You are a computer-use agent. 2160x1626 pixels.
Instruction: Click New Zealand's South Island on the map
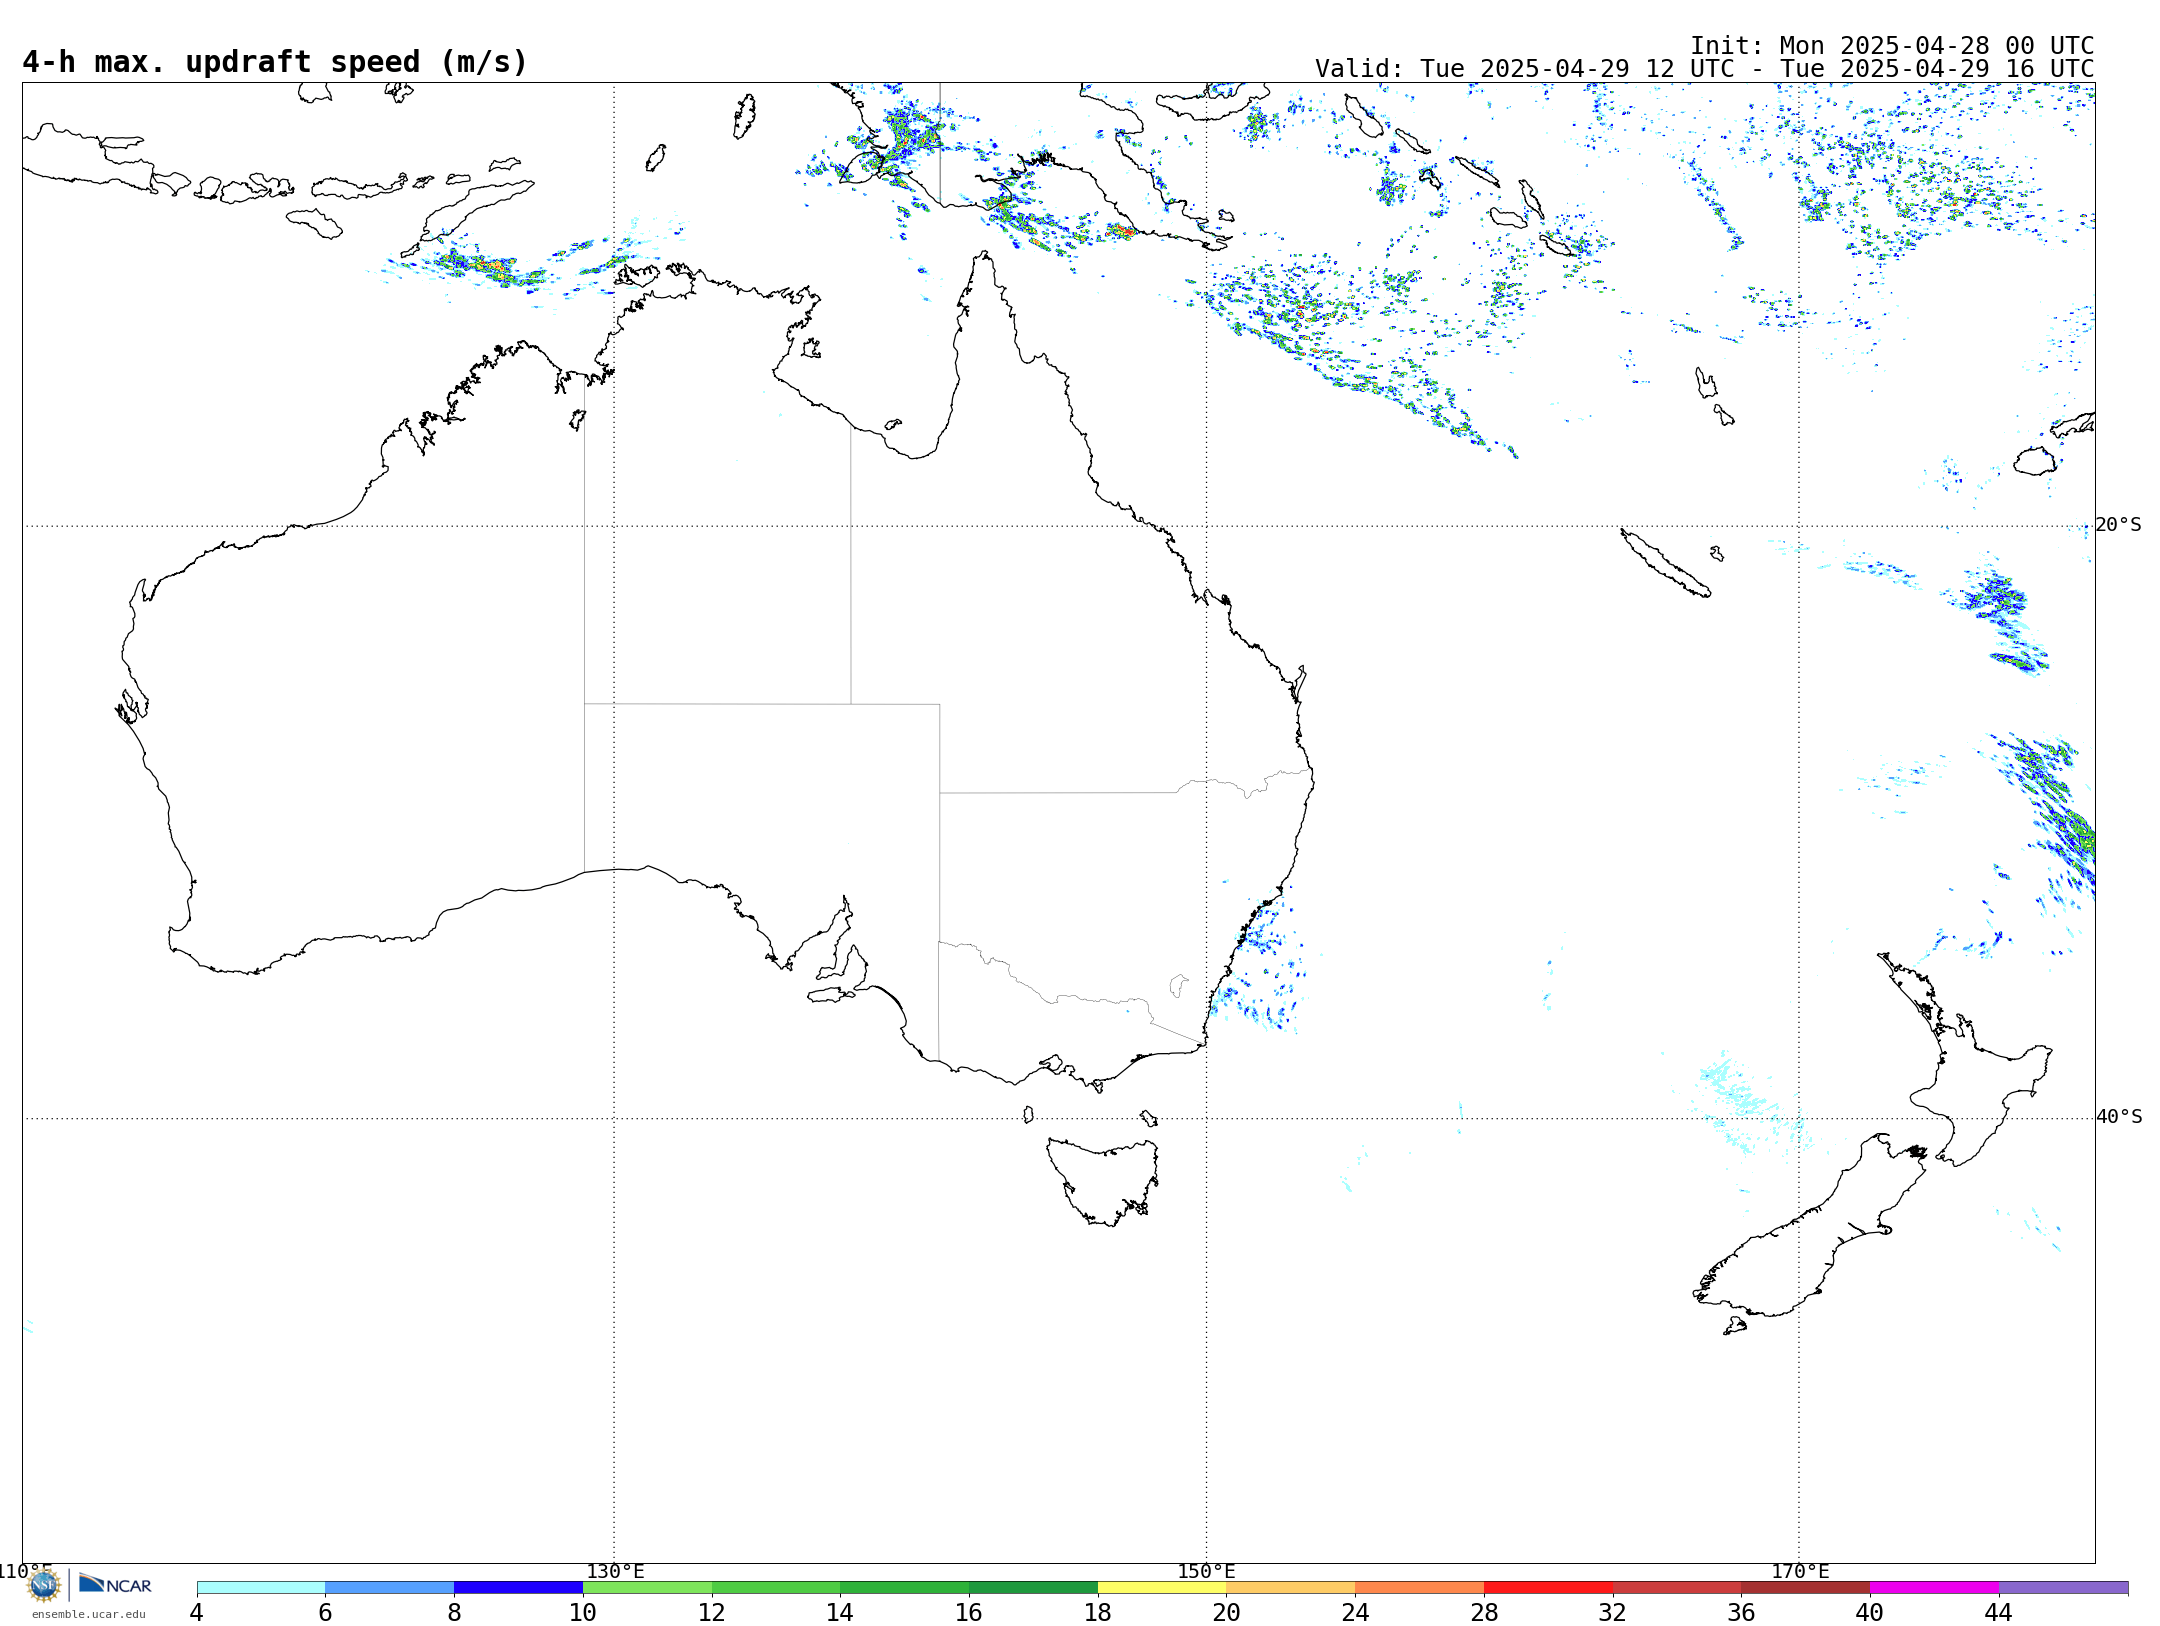1810,1235
